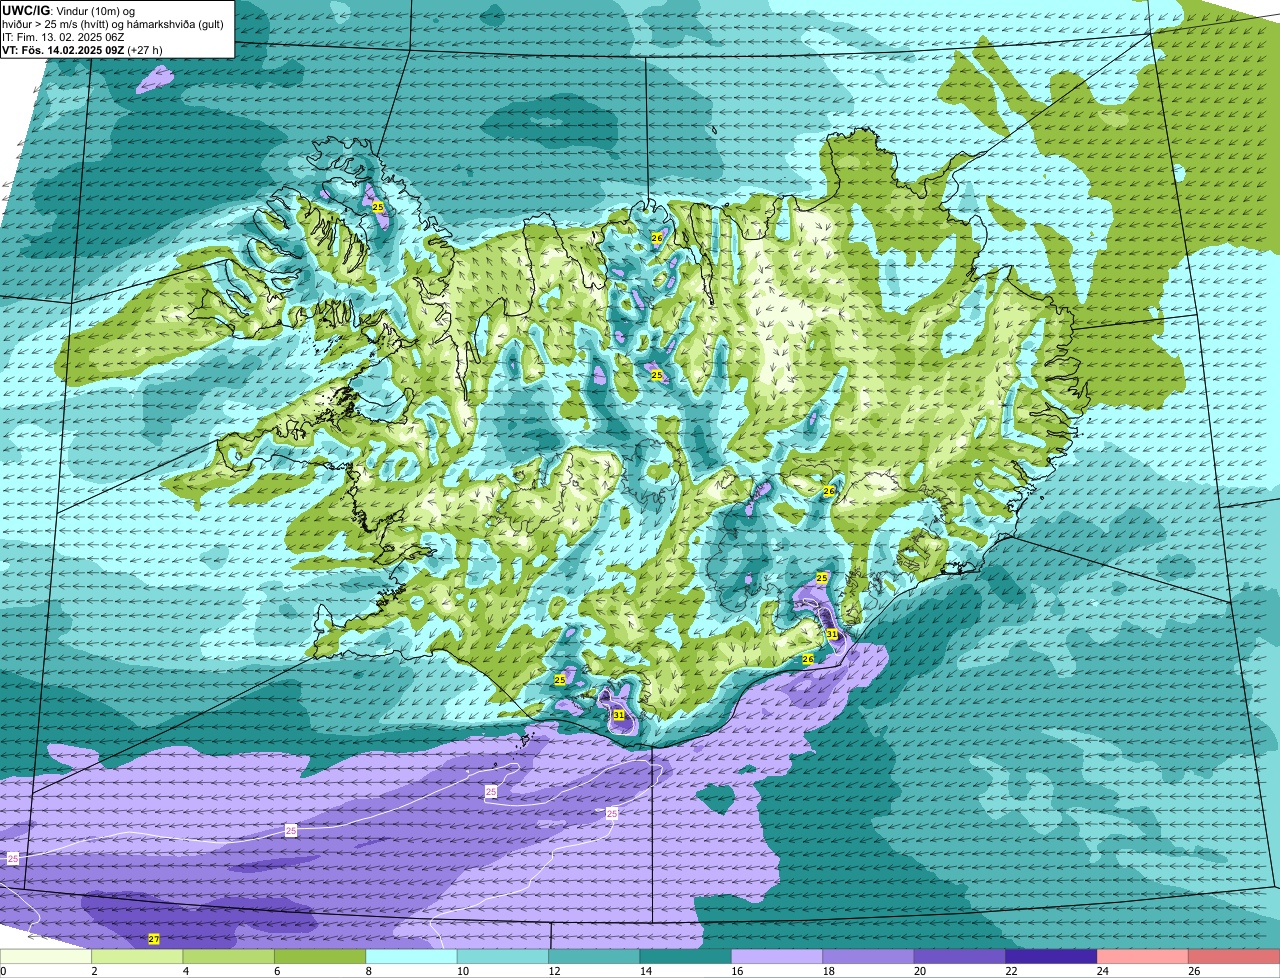Select the 24–26 m/s pink swatch

pos(1143,956)
